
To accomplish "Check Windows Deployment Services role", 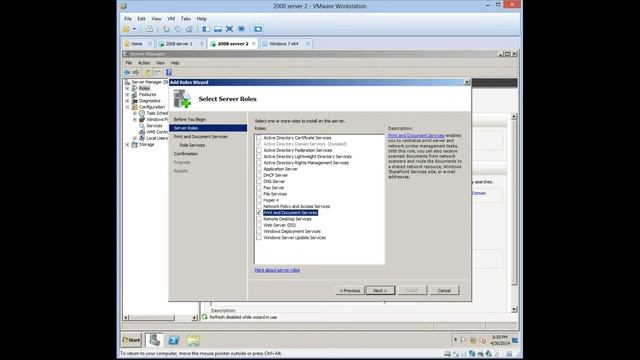I will 259,231.
